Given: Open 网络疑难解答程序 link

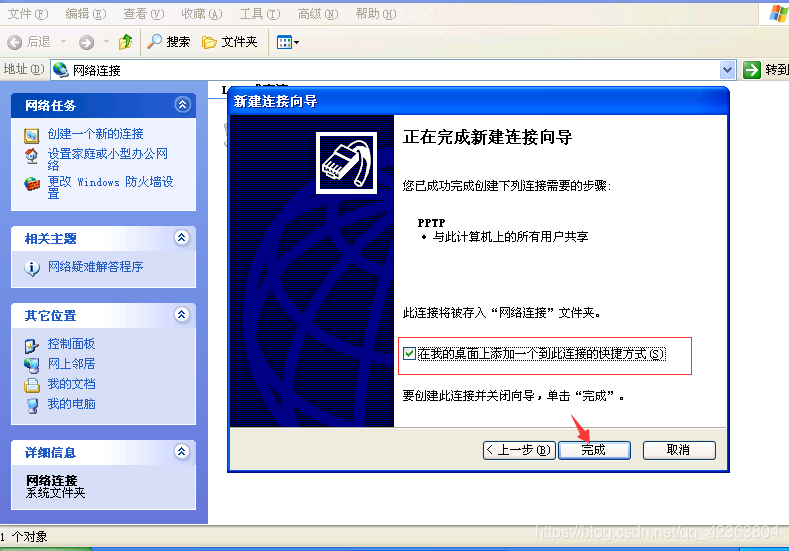Looking at the screenshot, I should point(96,267).
